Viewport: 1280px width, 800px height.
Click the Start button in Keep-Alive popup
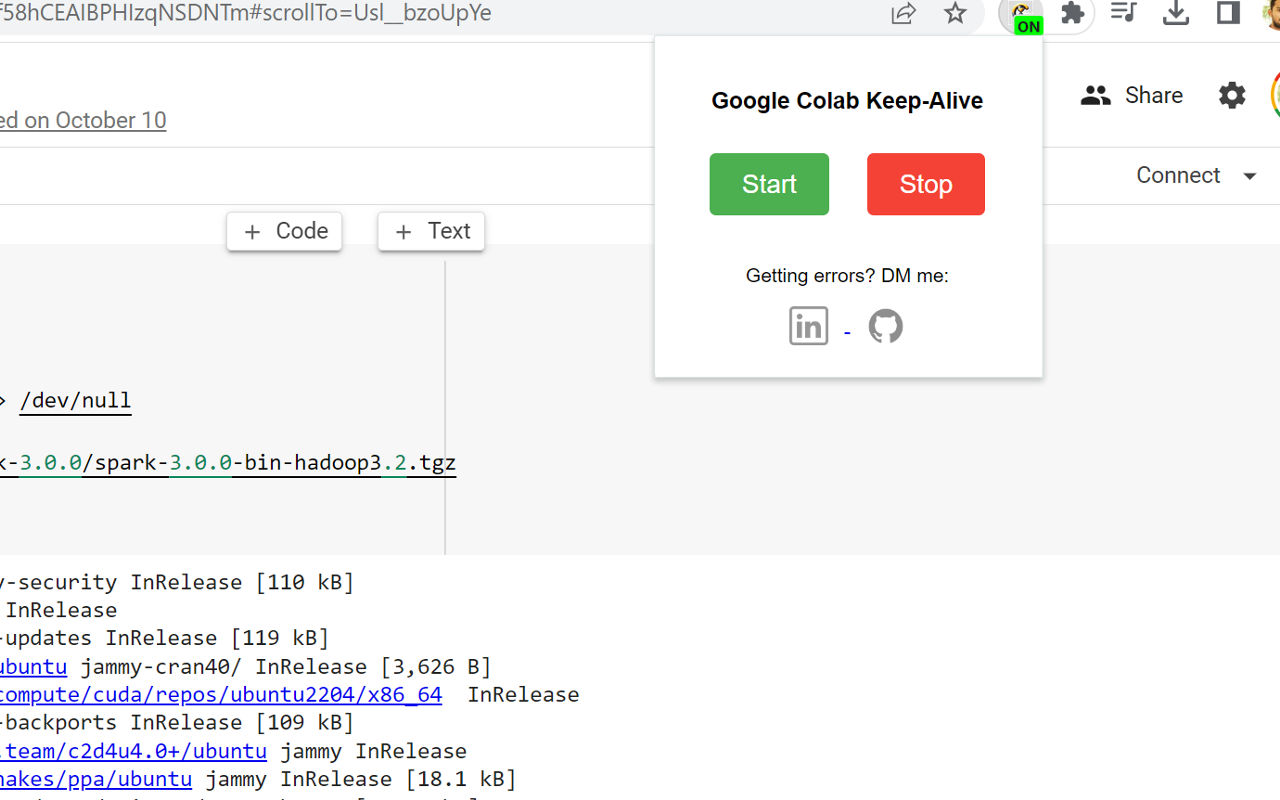pos(769,184)
